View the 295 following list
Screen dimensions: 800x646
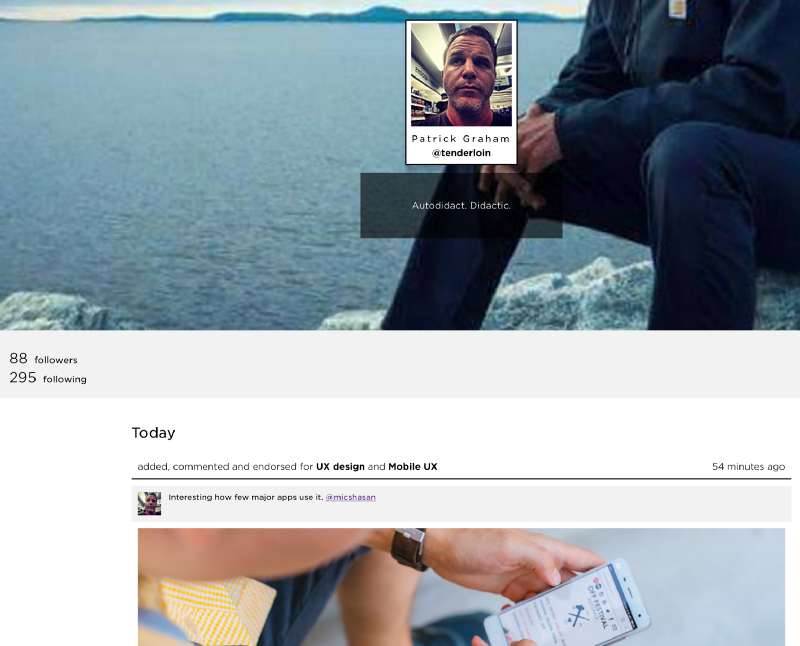[x=48, y=378]
